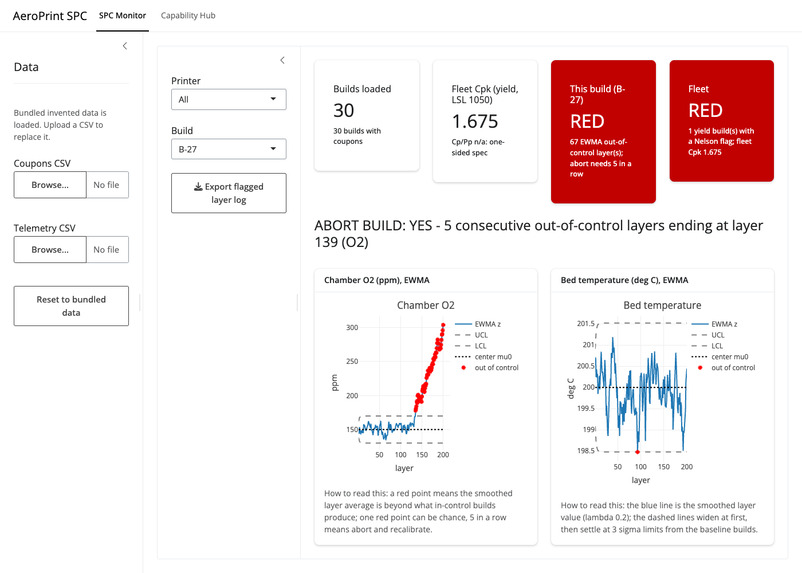Image resolution: width=802 pixels, height=573 pixels.
Task: Click the Builds loaded value card
Action: click(367, 116)
